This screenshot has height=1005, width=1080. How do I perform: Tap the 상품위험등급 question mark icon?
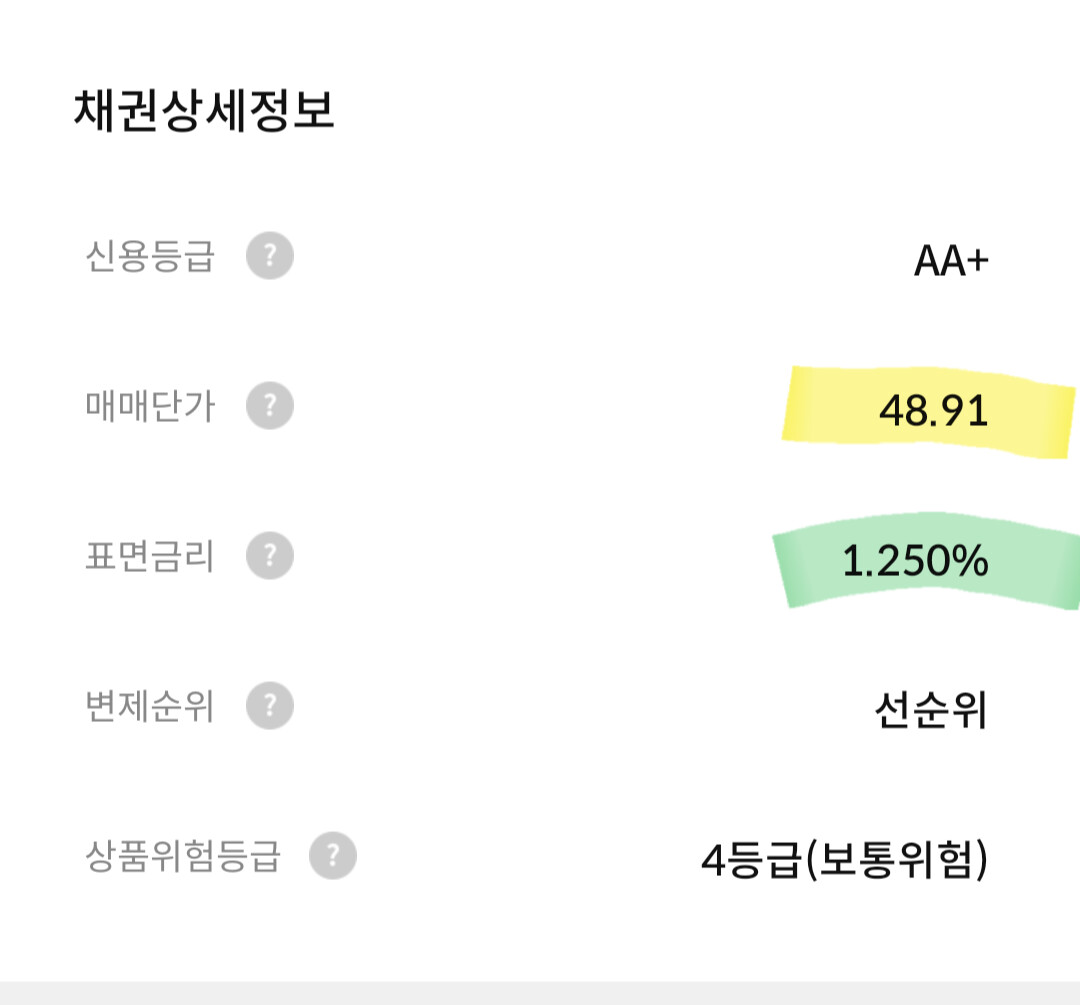333,856
